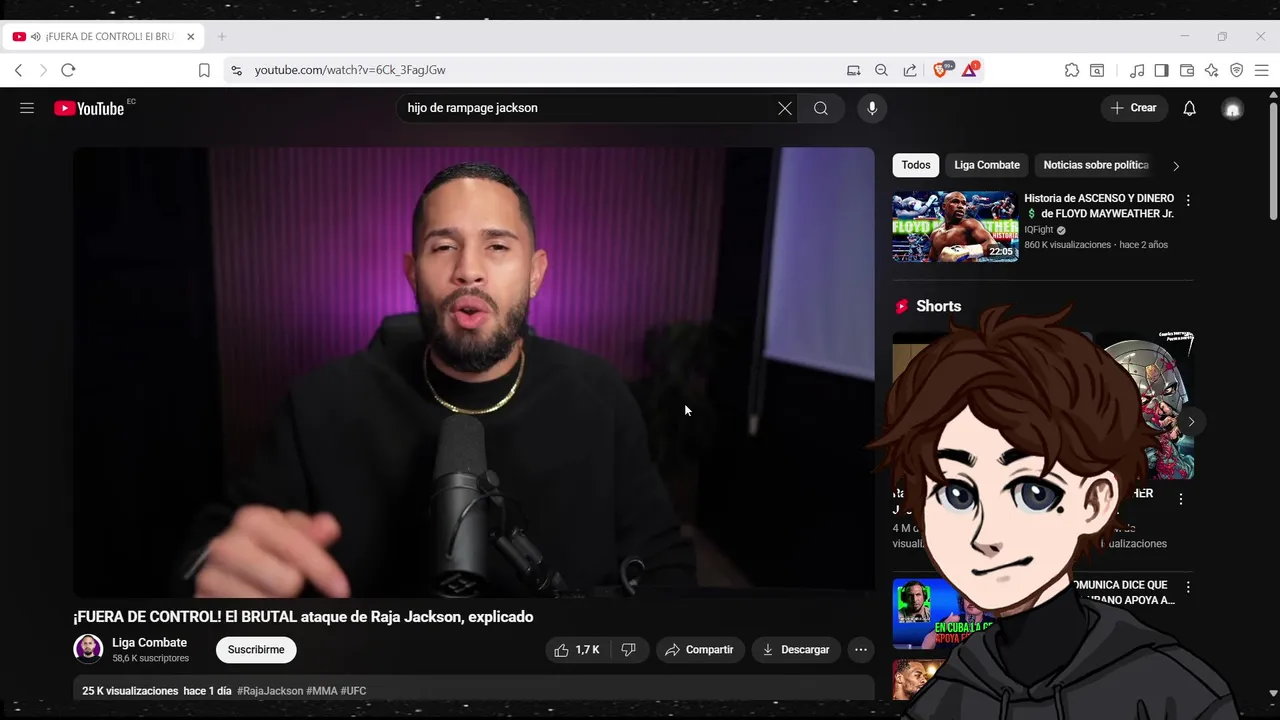The width and height of the screenshot is (1280, 720).
Task: Click #UFC hashtag
Action: coord(353,691)
